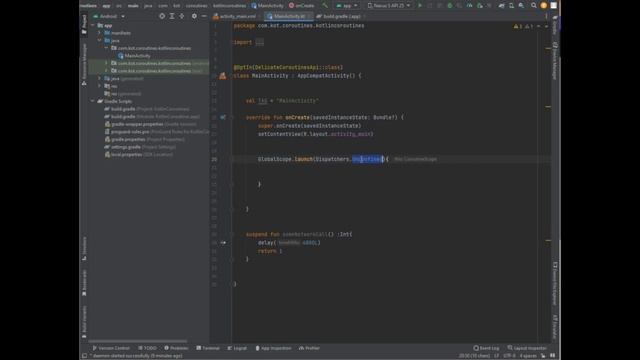Screen dimensions: 640x360
Task: Toggle Bookmarks tool window on left edge
Action: pyautogui.click(x=84, y=282)
